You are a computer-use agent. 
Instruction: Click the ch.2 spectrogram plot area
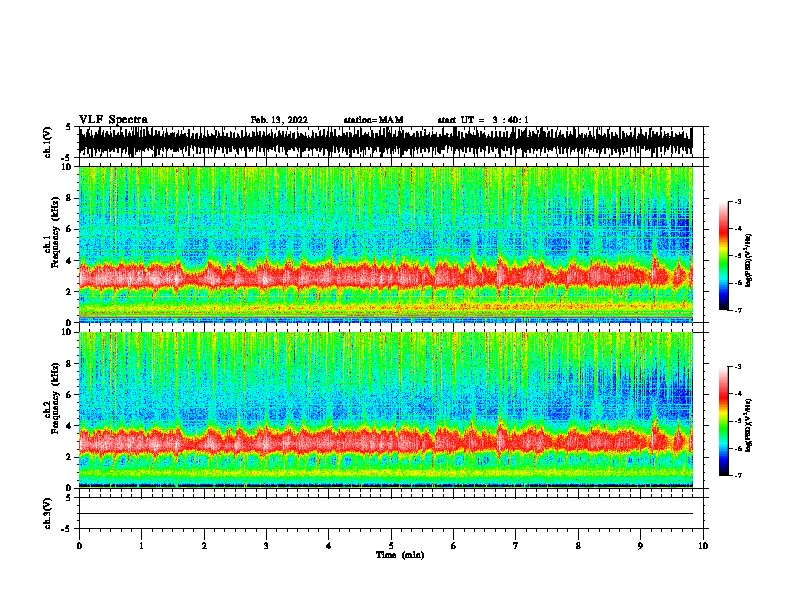[x=385, y=410]
